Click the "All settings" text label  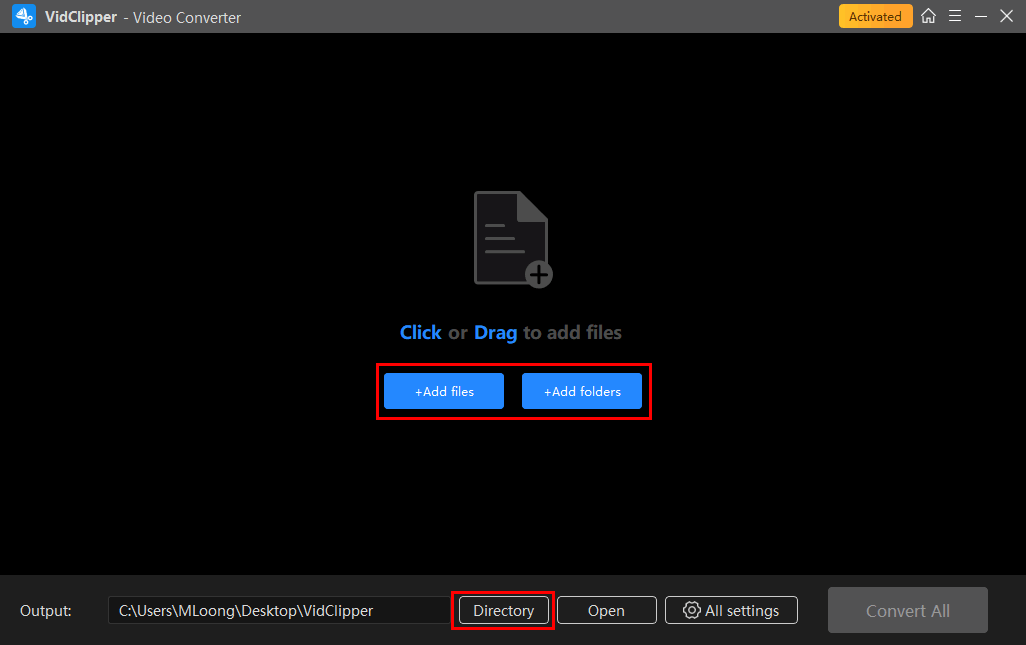coord(742,610)
